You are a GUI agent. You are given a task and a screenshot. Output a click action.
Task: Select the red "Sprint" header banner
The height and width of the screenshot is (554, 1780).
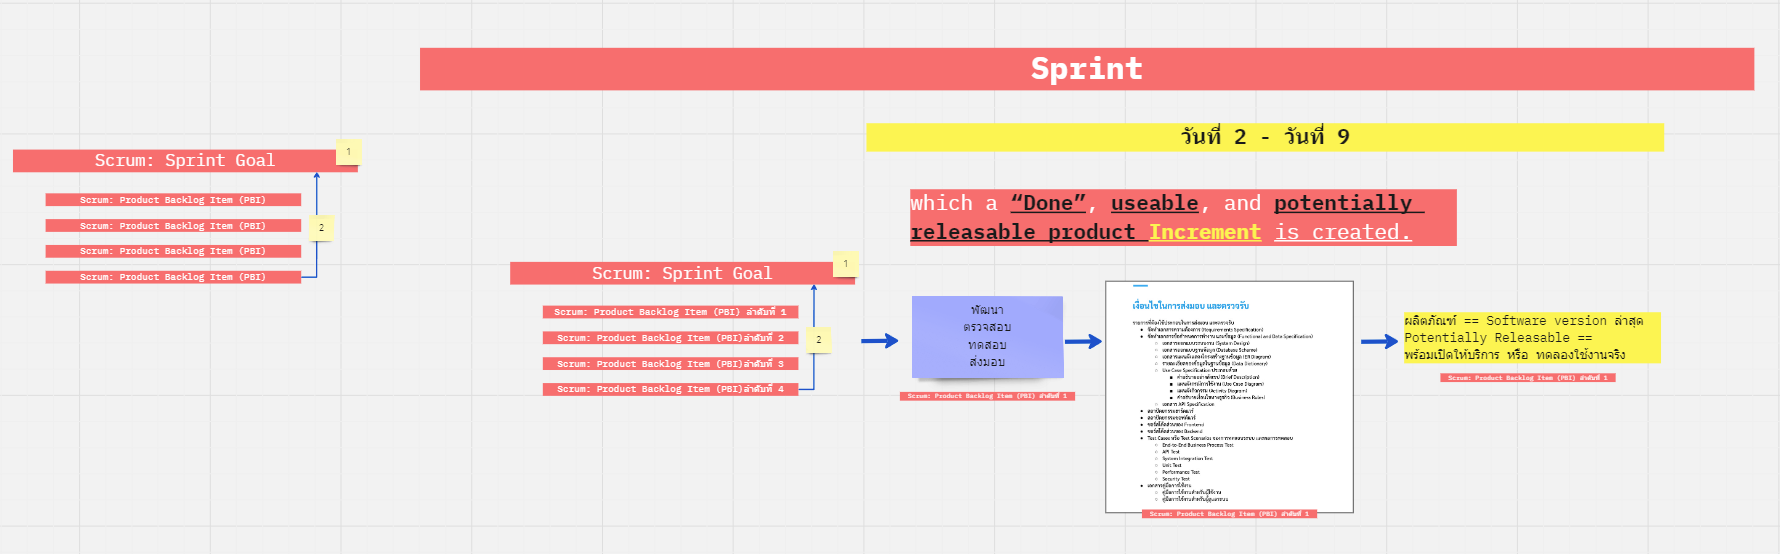pyautogui.click(x=1086, y=69)
